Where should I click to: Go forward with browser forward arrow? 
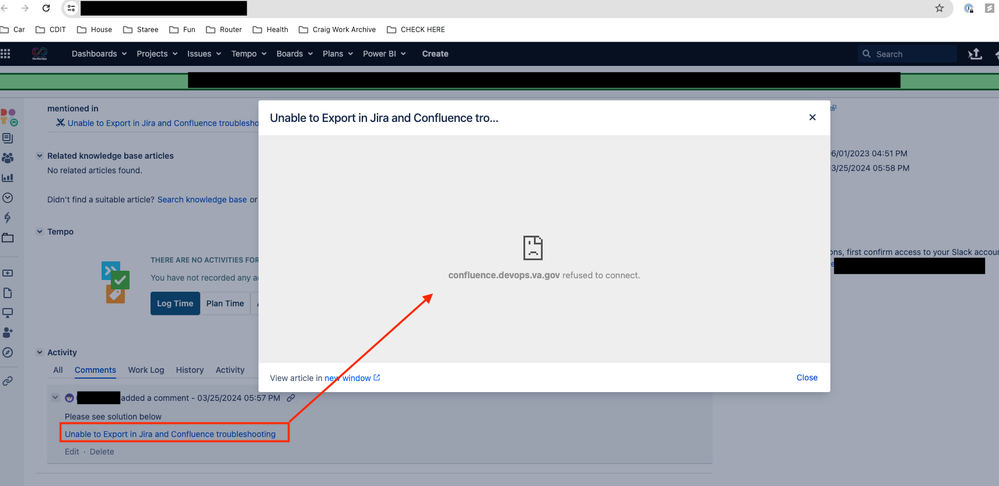(25, 8)
